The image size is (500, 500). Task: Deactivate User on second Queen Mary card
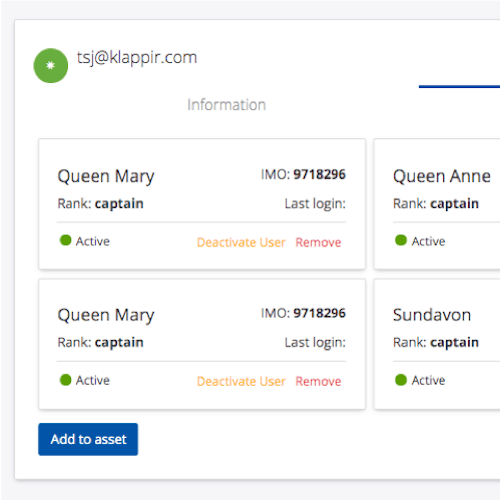[x=241, y=381]
